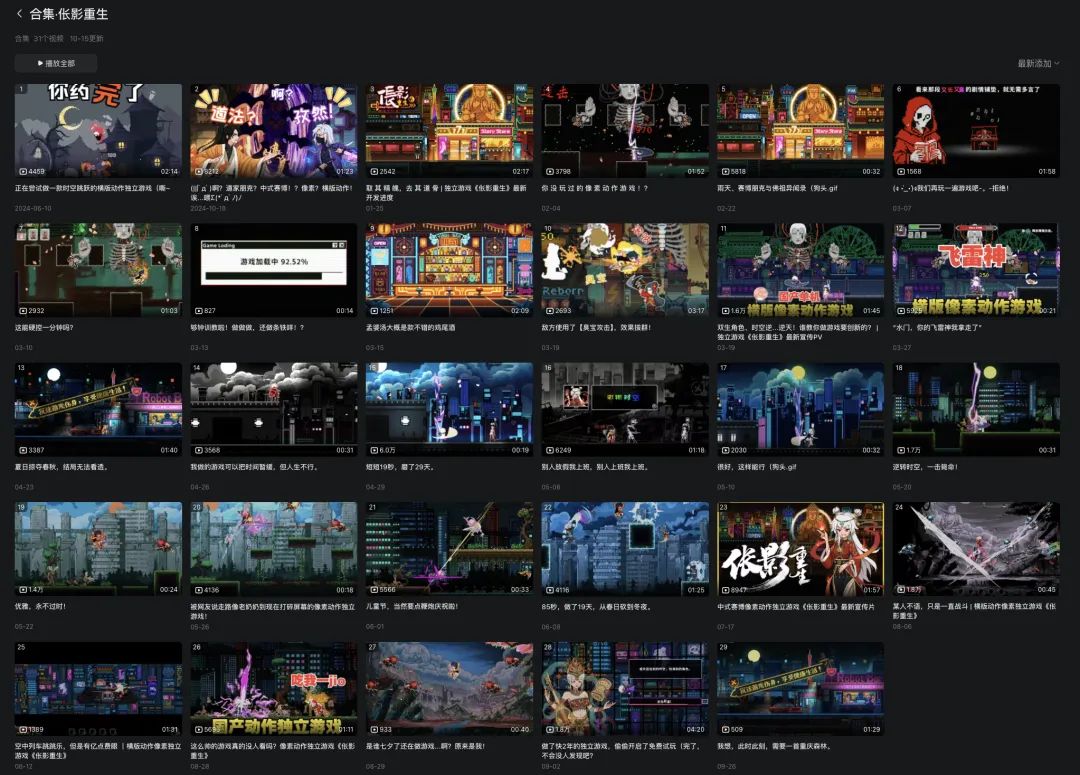1080x775 pixels.
Task: Open video 23 thumbnail with 伥影重生 calligraphy
Action: [x=800, y=549]
